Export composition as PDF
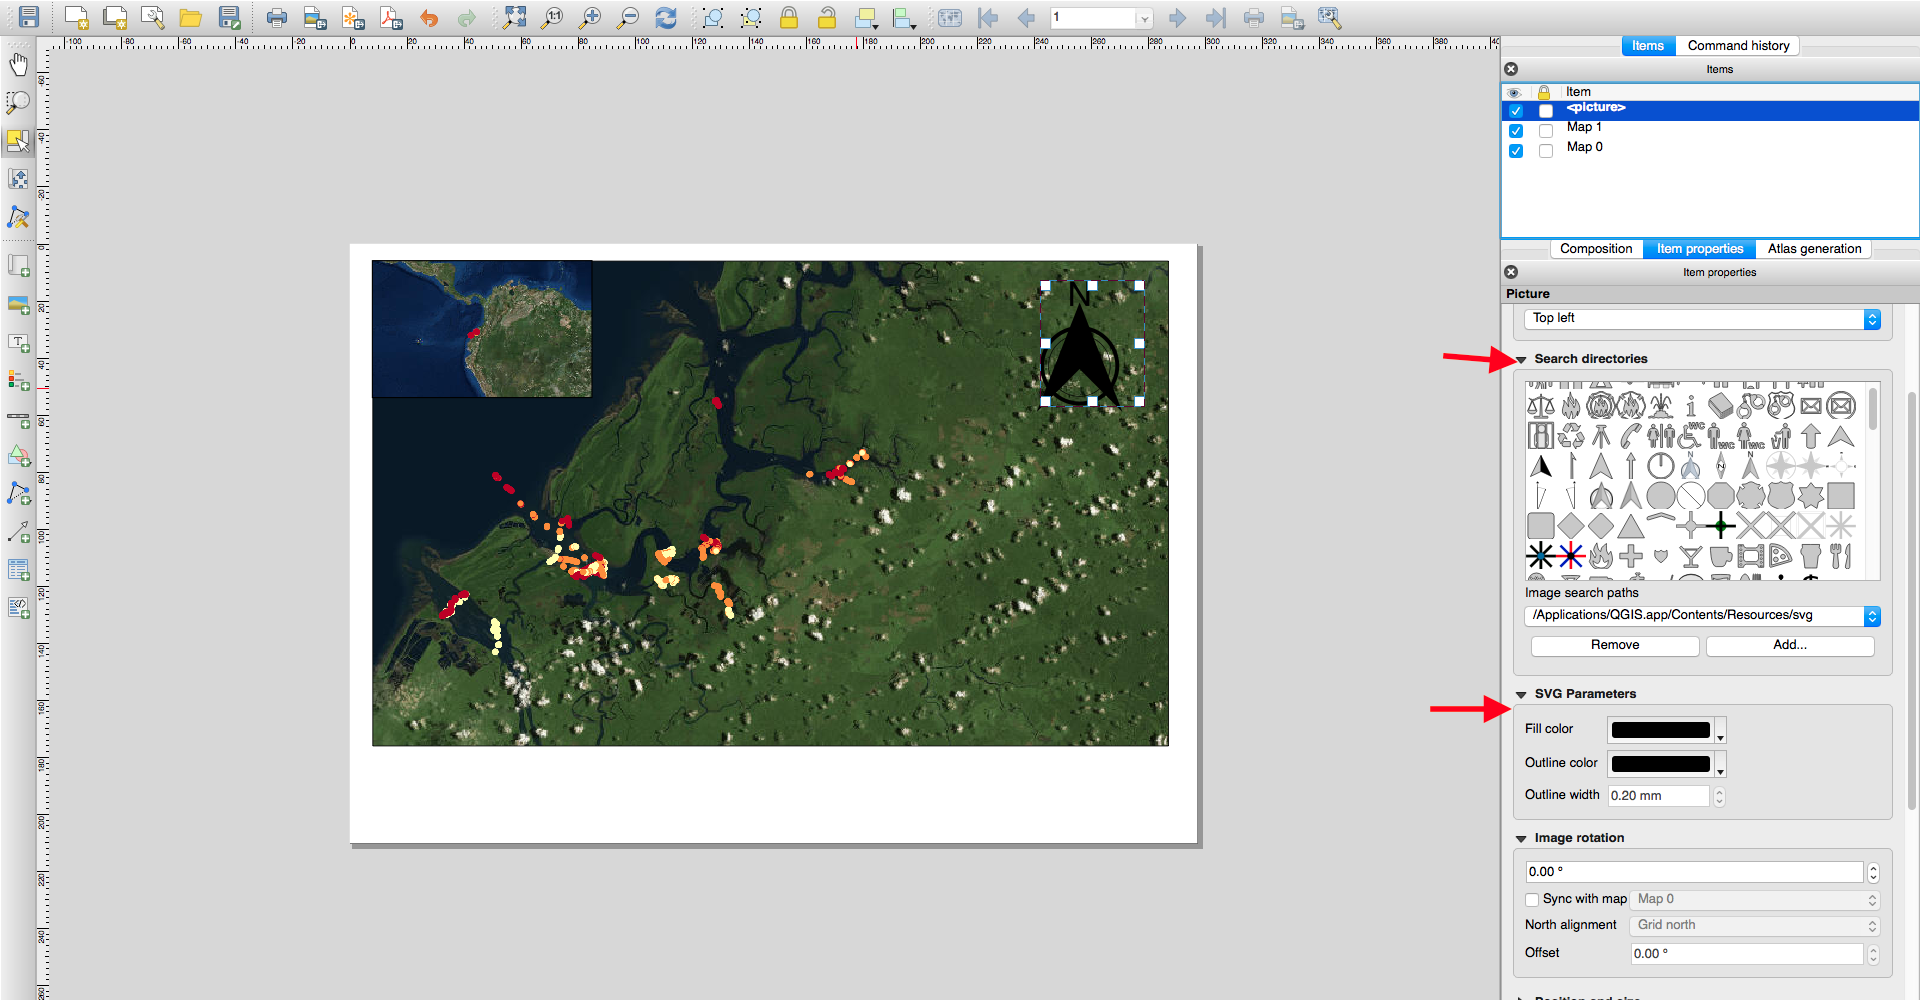Image resolution: width=1920 pixels, height=1000 pixels. click(391, 17)
